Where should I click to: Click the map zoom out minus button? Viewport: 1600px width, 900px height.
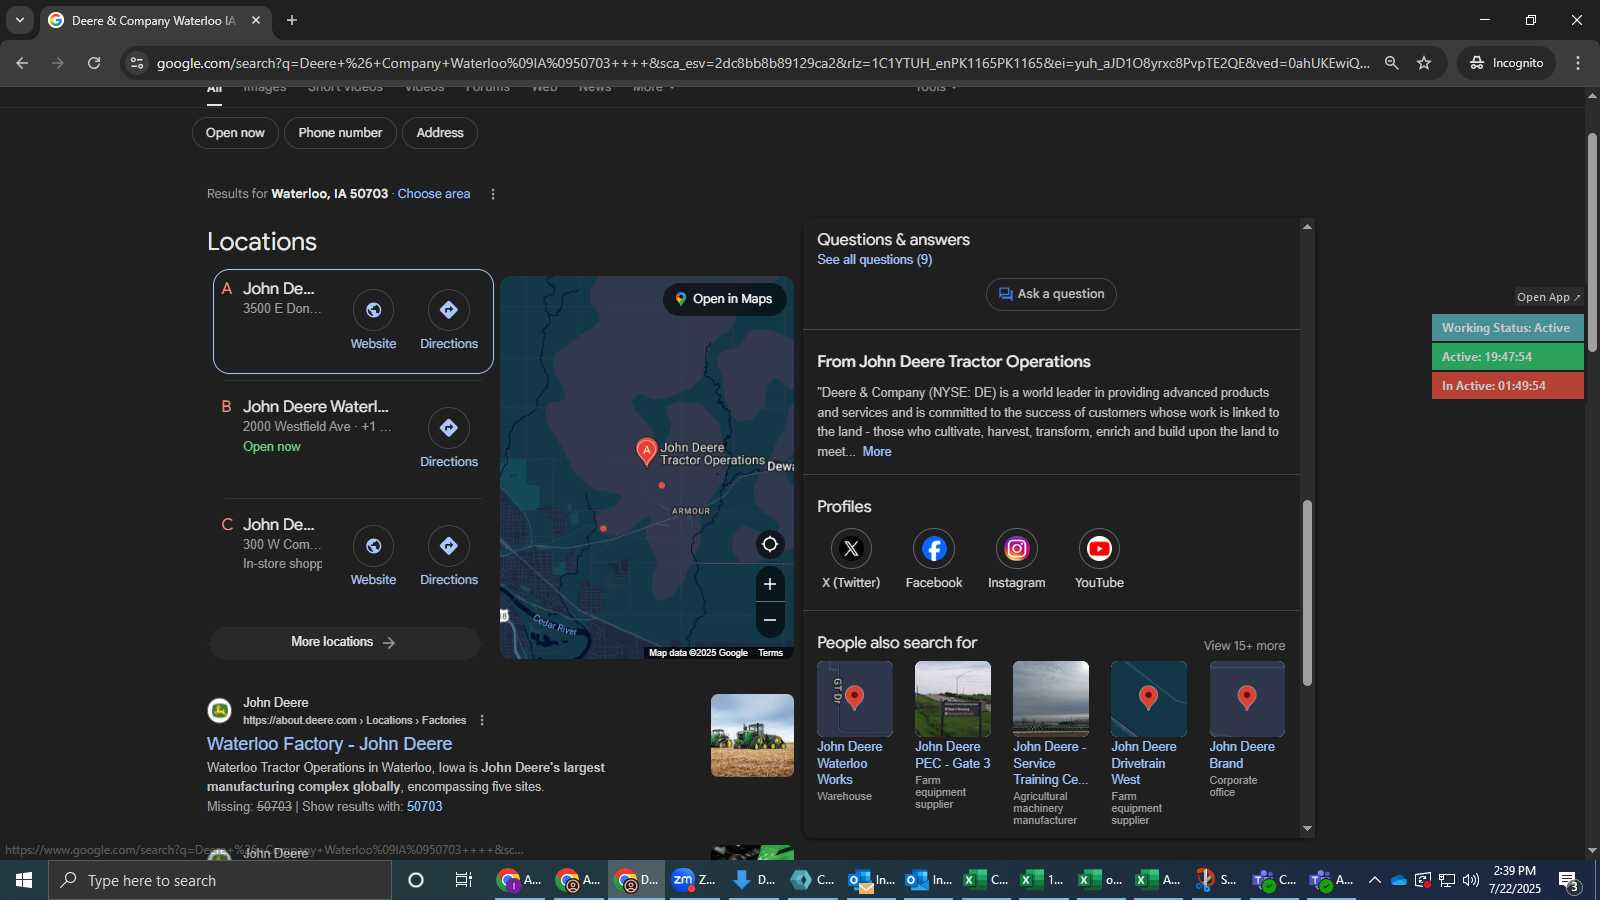770,620
